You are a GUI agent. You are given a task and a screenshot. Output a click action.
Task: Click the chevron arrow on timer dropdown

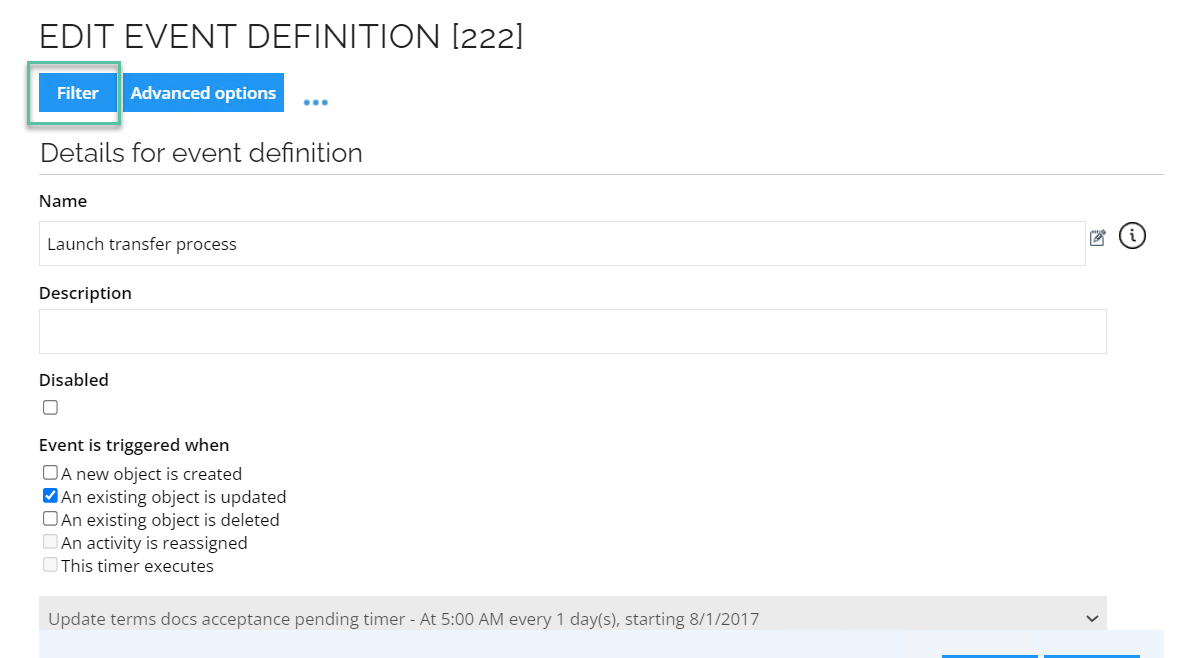coord(1092,619)
